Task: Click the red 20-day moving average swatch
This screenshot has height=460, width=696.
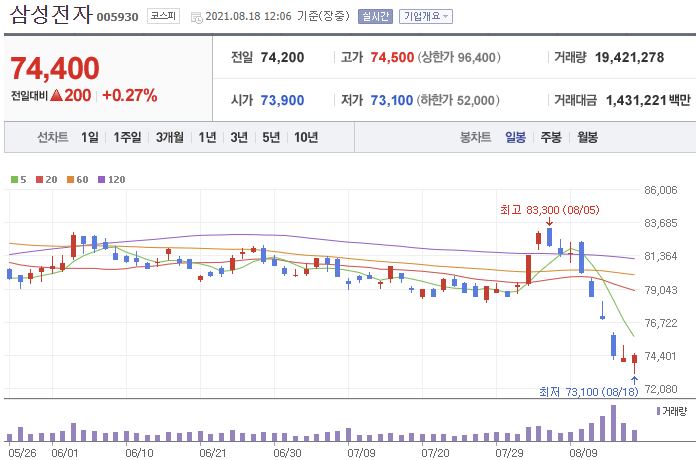Action: (x=40, y=179)
